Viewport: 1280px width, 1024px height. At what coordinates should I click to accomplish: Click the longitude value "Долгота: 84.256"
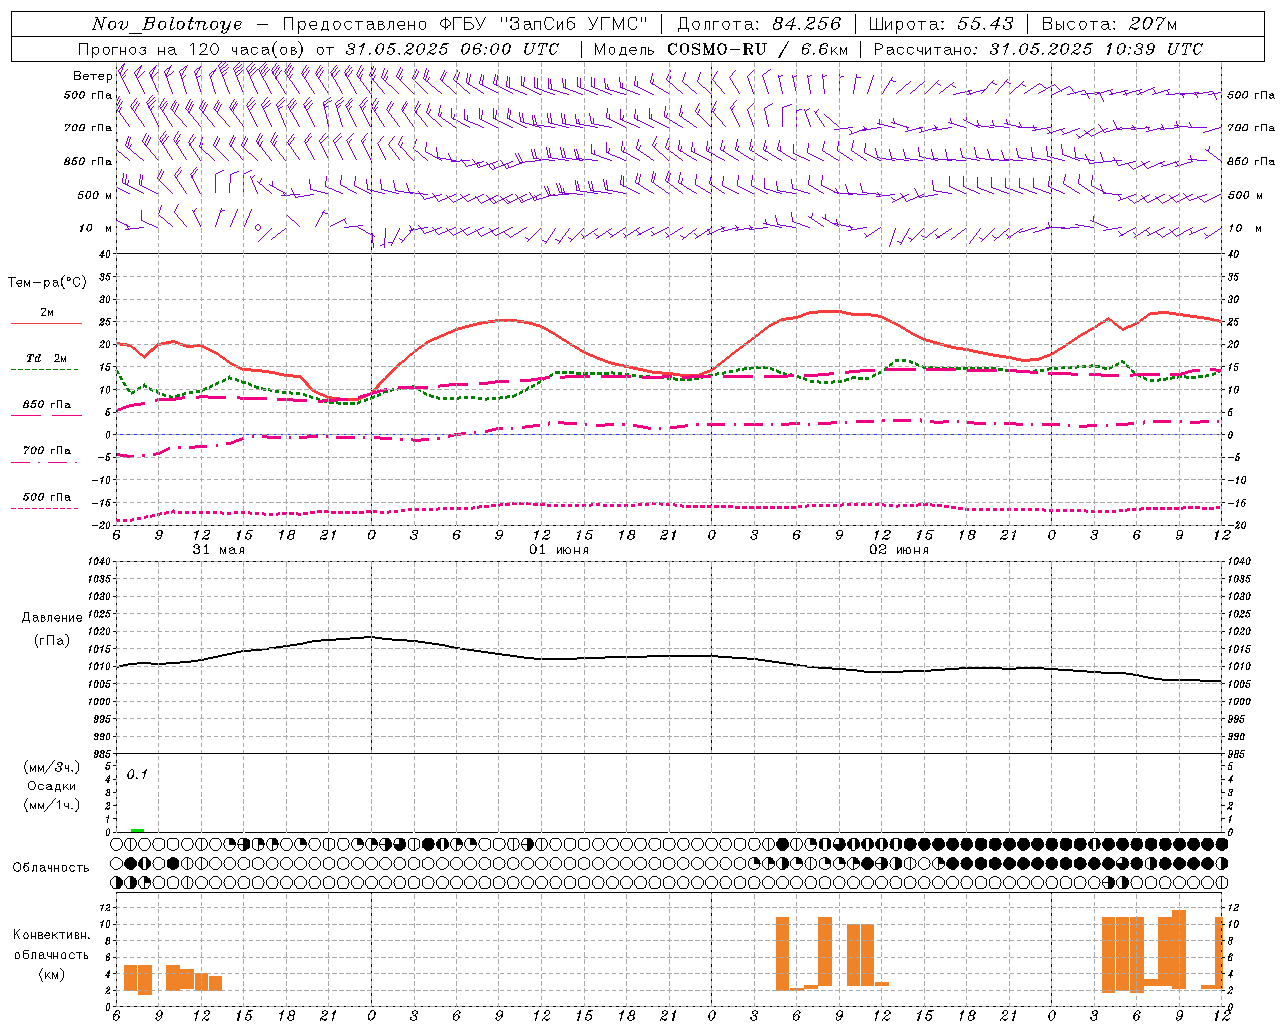(x=759, y=24)
